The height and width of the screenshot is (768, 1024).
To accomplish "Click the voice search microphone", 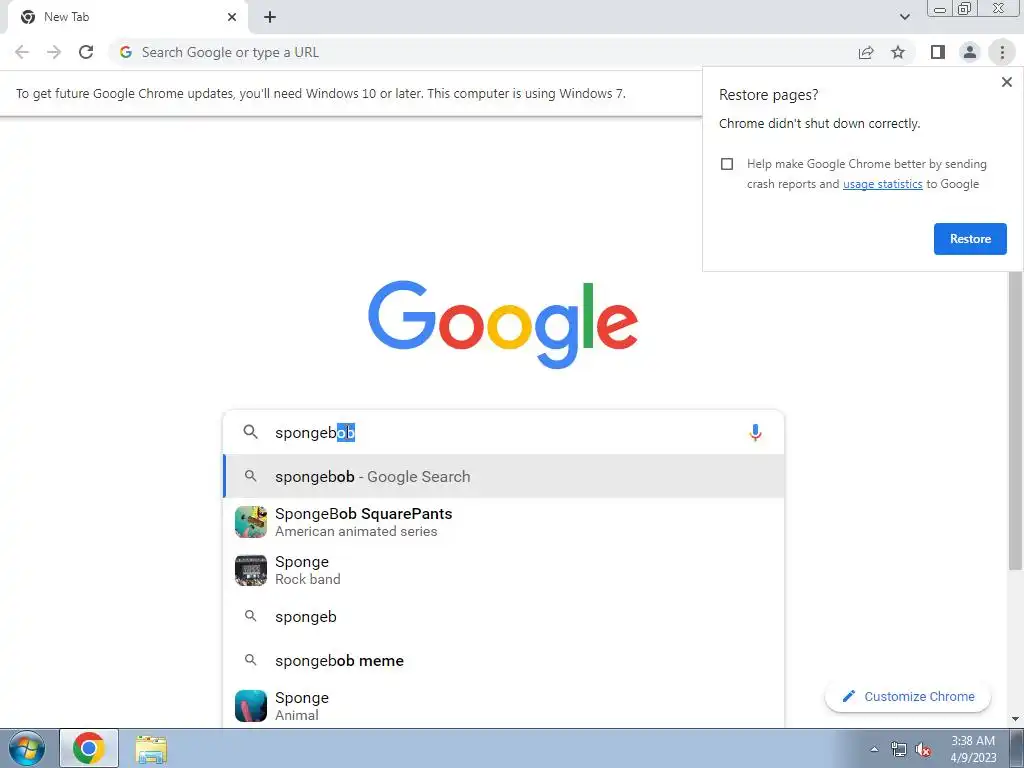I will 755,432.
